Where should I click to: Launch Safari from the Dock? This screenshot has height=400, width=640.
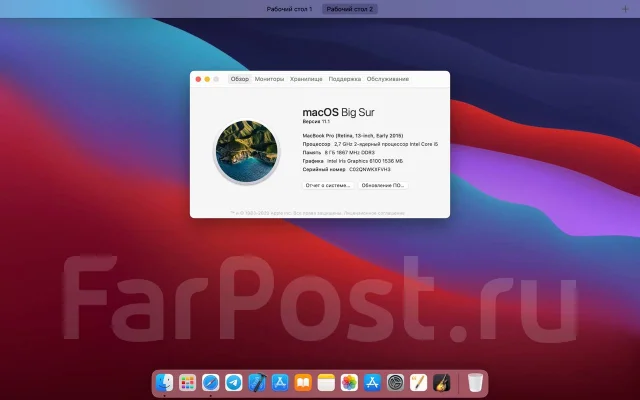(211, 383)
